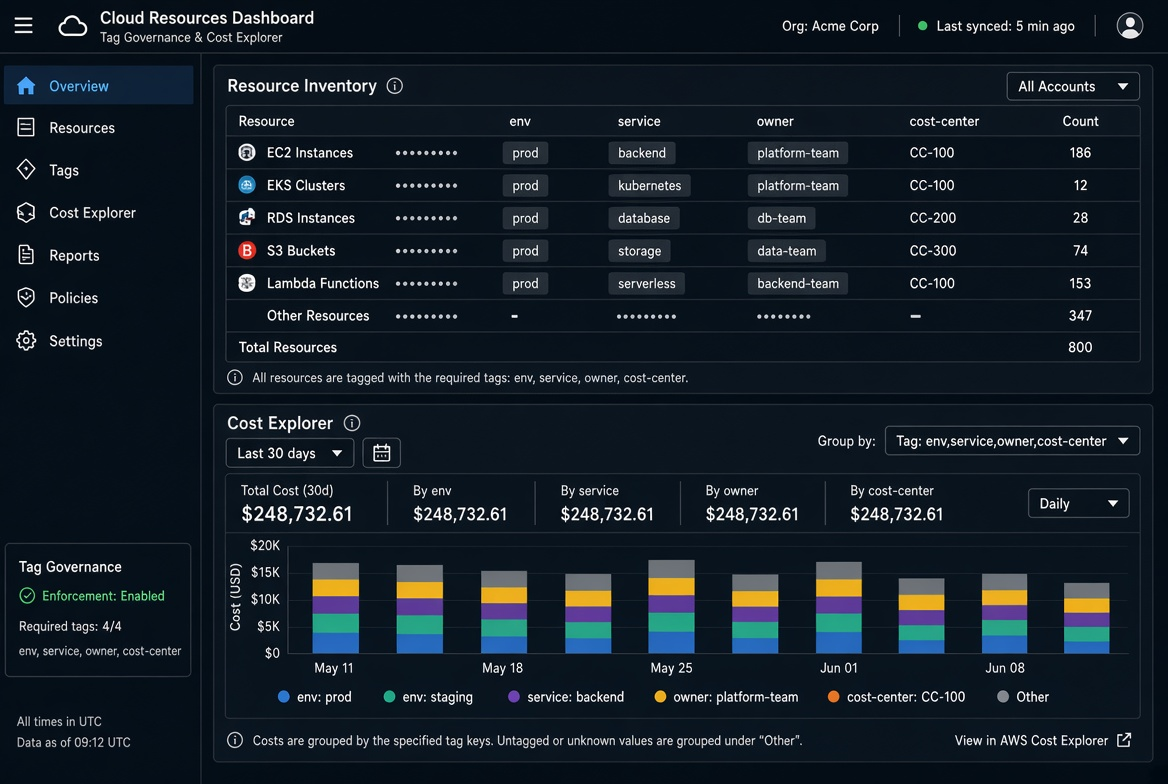Open the Resource Inventory info icon

395,86
